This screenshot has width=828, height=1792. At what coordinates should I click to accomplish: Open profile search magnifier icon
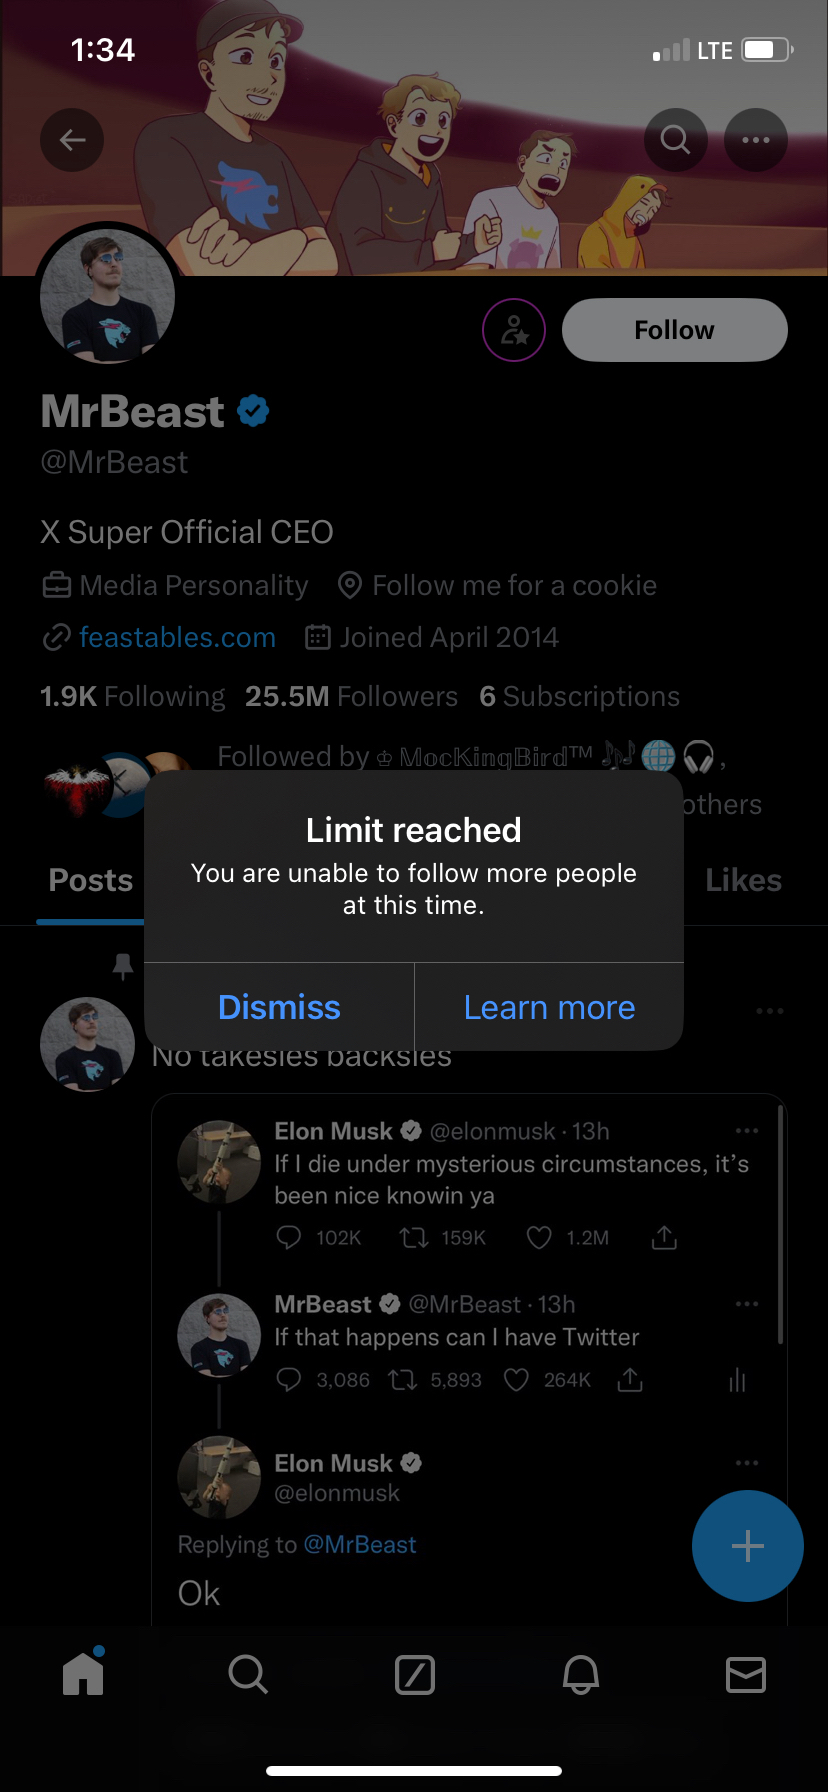click(676, 140)
